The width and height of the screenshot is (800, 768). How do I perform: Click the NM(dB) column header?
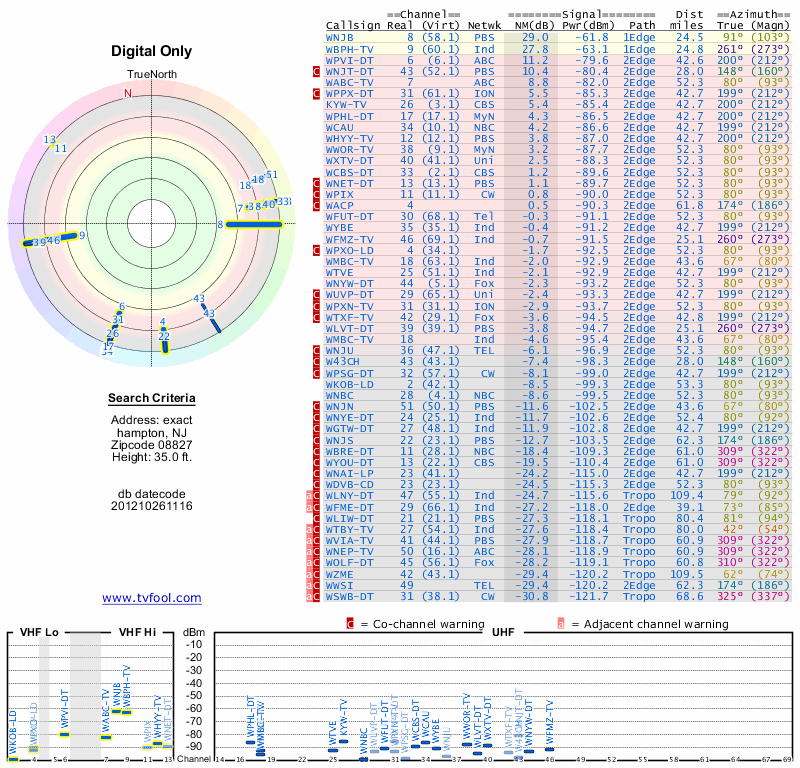coord(529,25)
